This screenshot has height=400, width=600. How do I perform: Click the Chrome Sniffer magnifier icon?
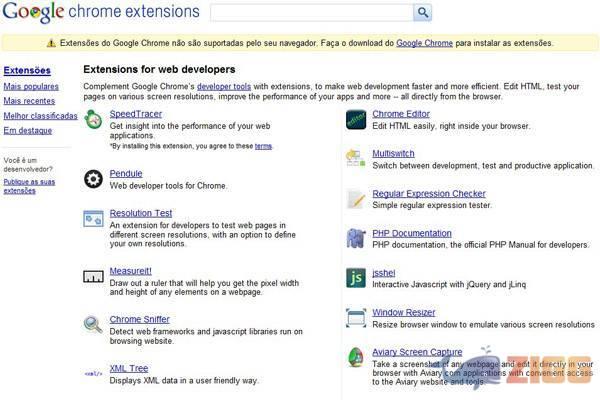pos(93,325)
